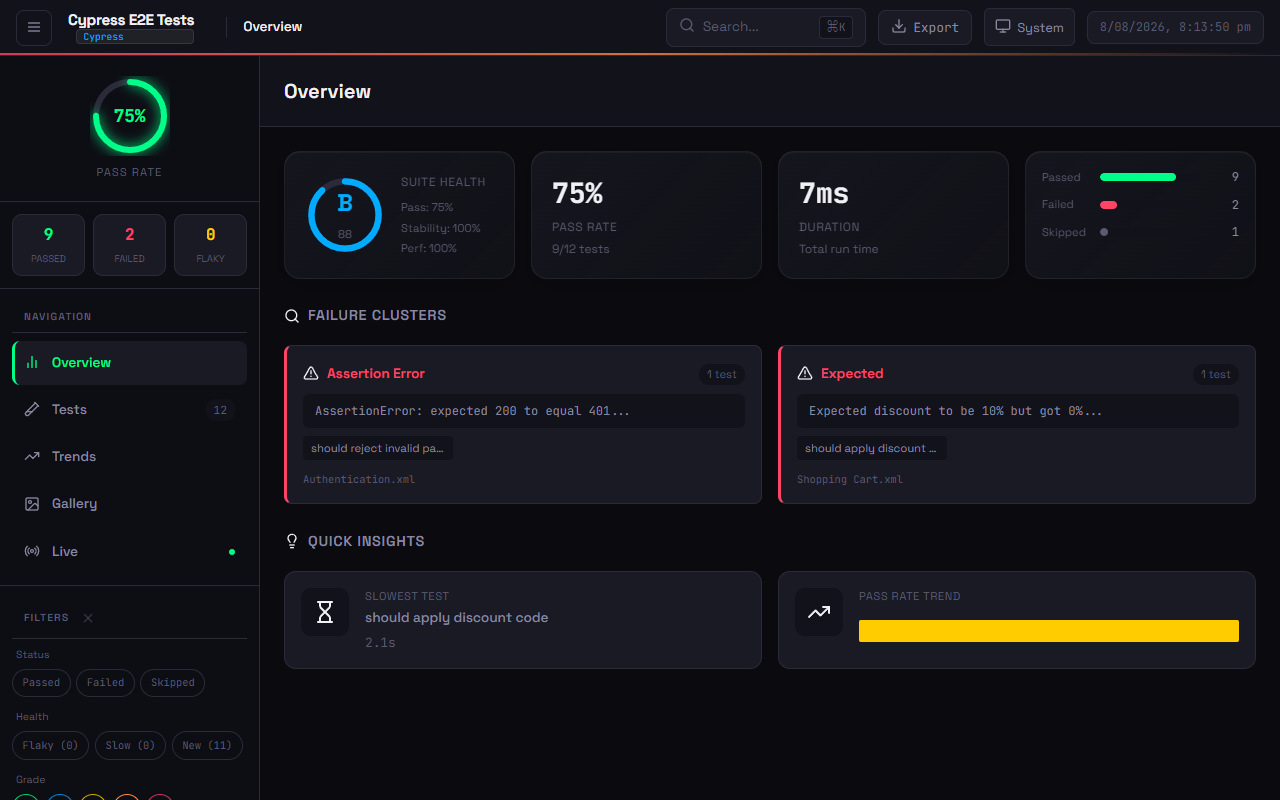Click the monitor icon on System button
Viewport: 1280px width, 800px height.
tap(1002, 27)
